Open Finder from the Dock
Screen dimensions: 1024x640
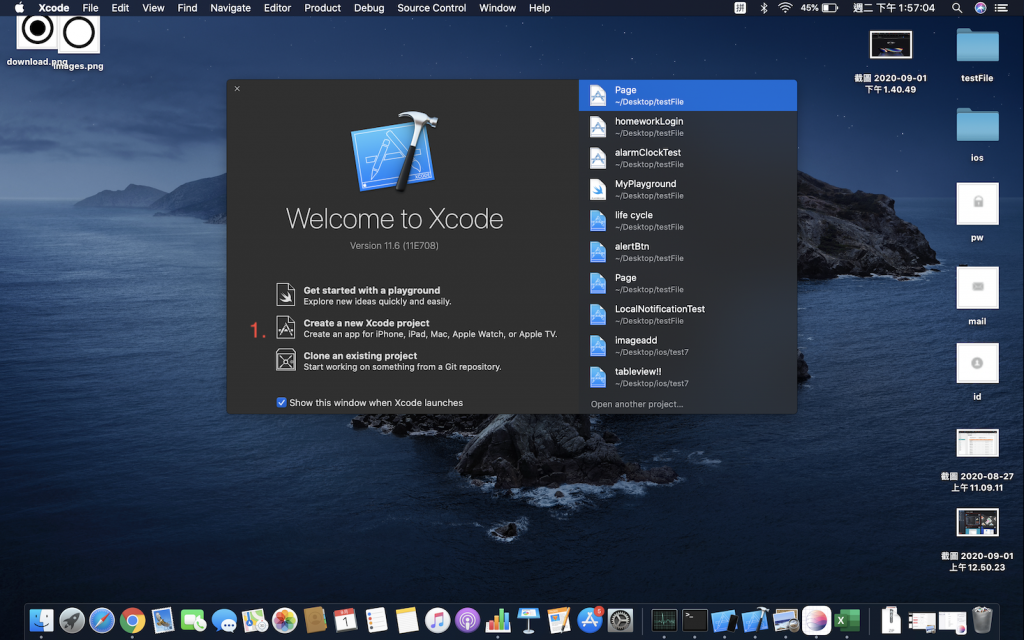(x=41, y=620)
